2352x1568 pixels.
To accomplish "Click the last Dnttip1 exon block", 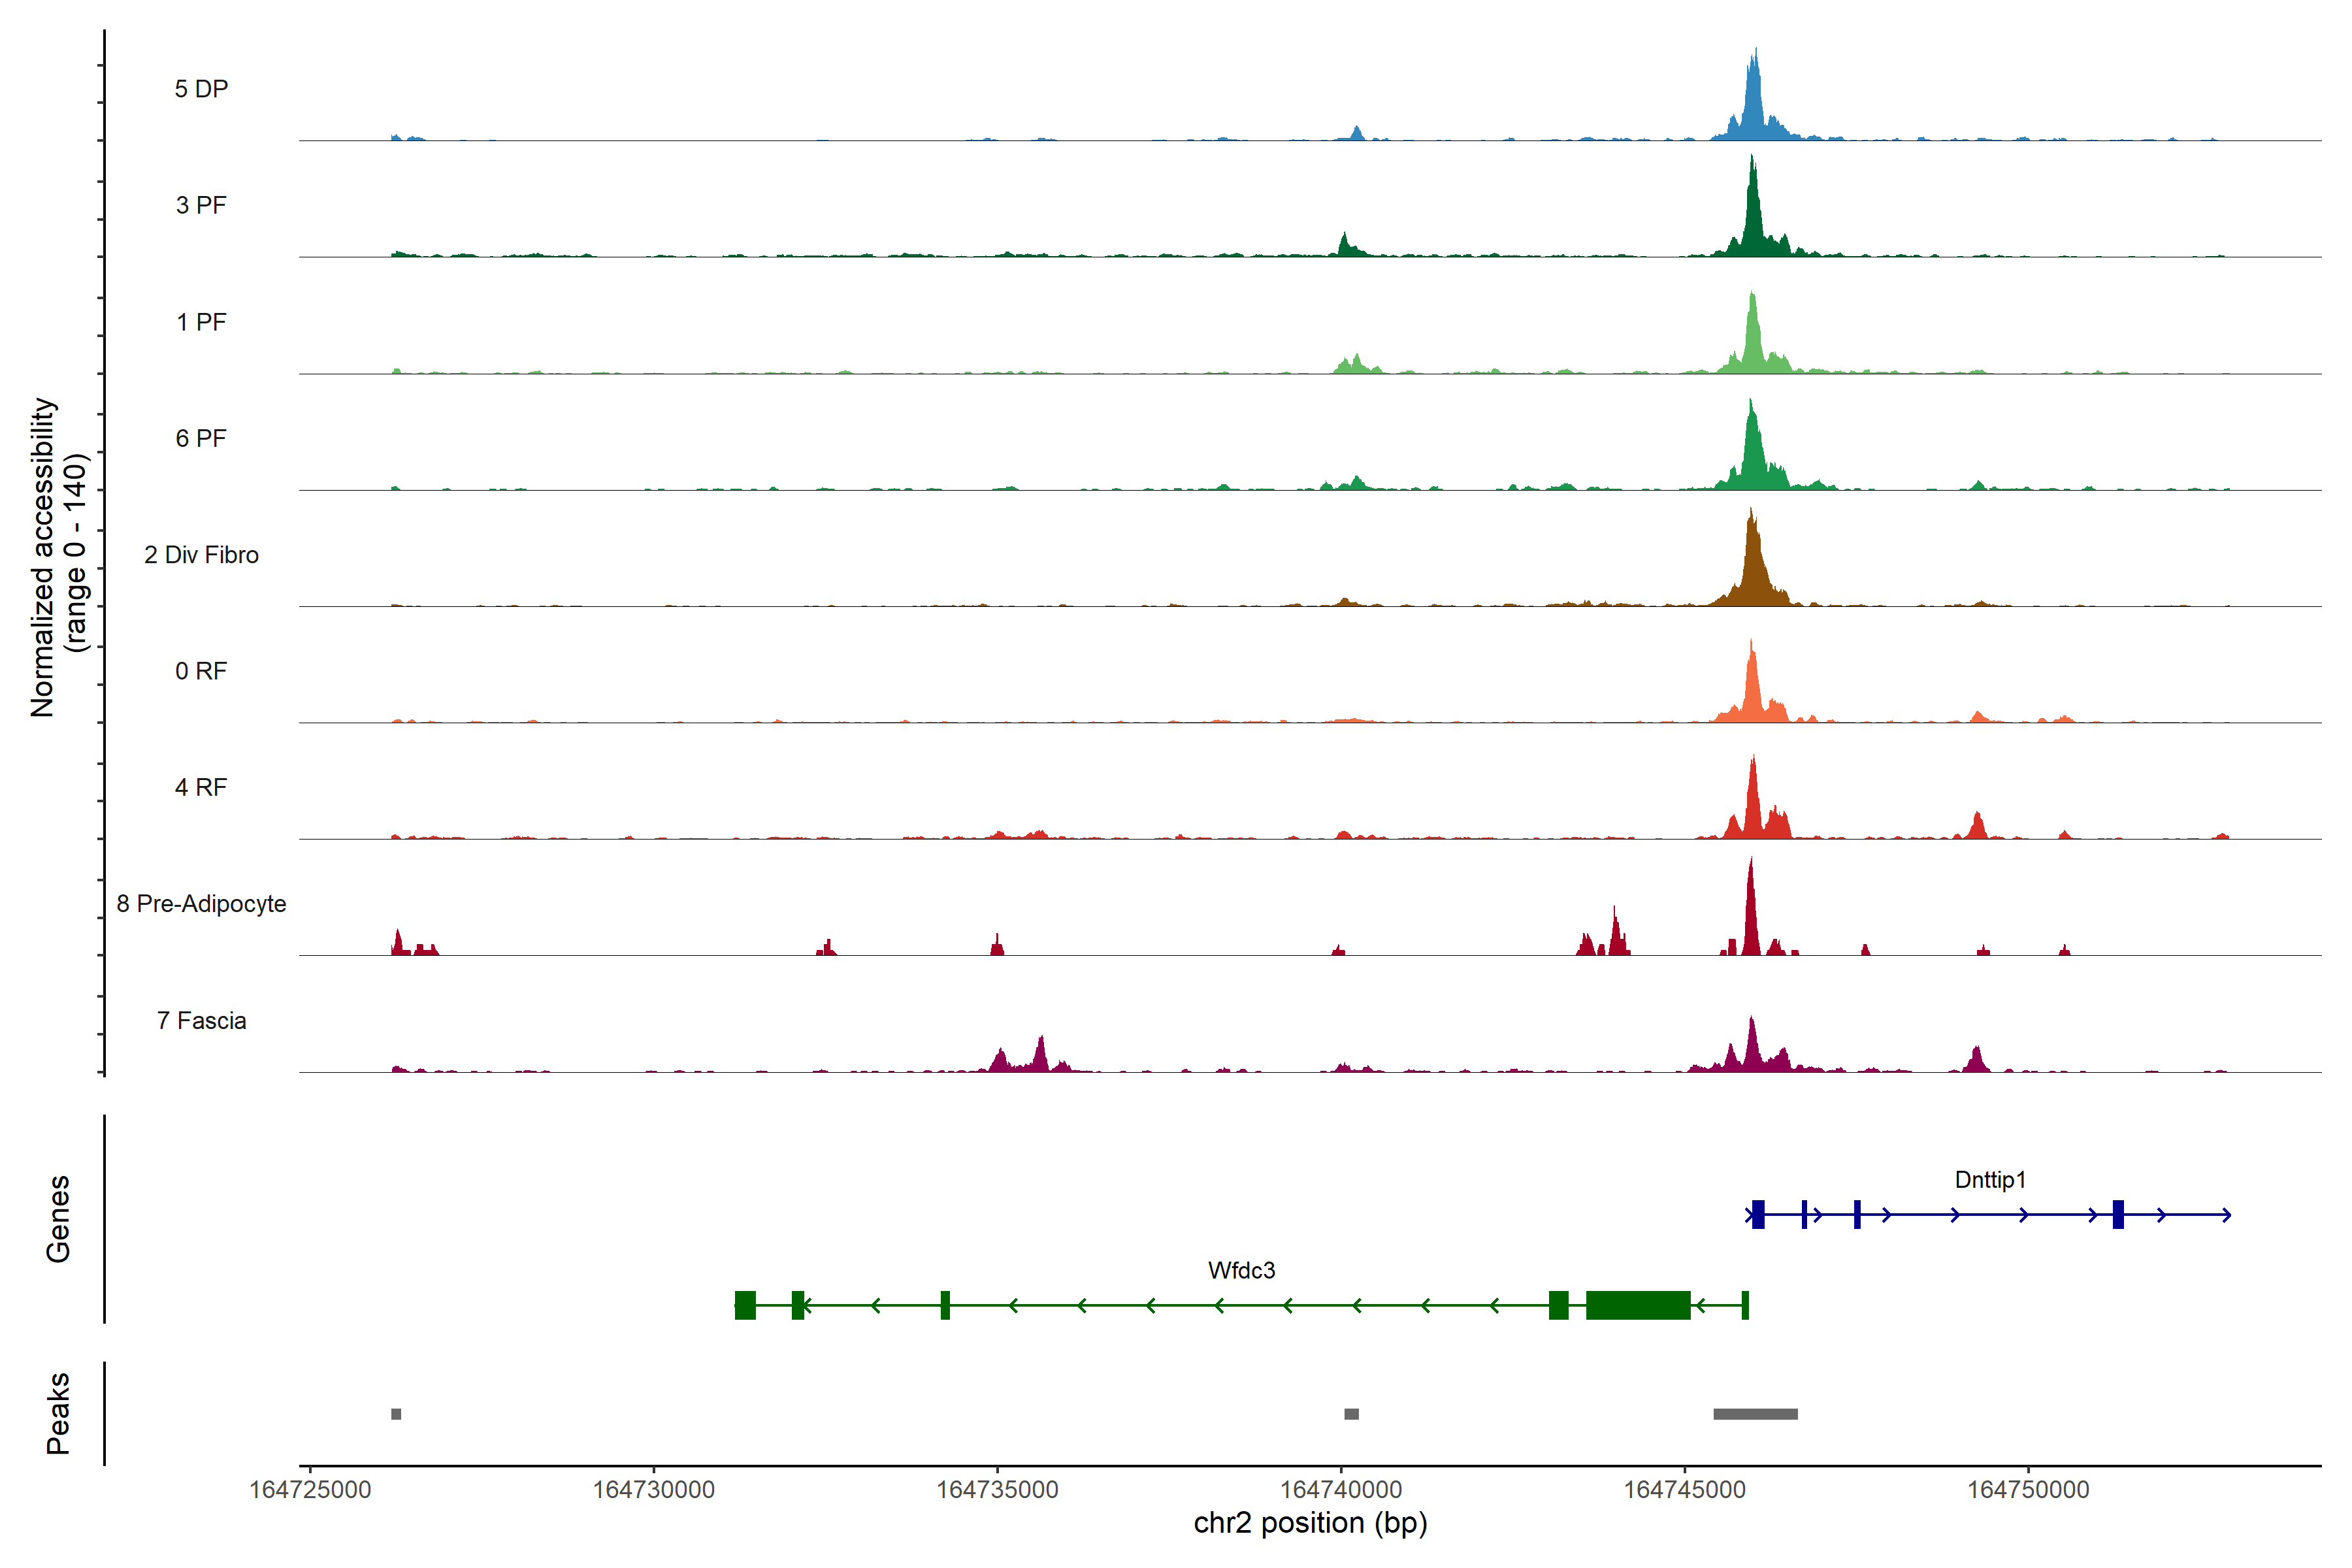I will click(2118, 1215).
